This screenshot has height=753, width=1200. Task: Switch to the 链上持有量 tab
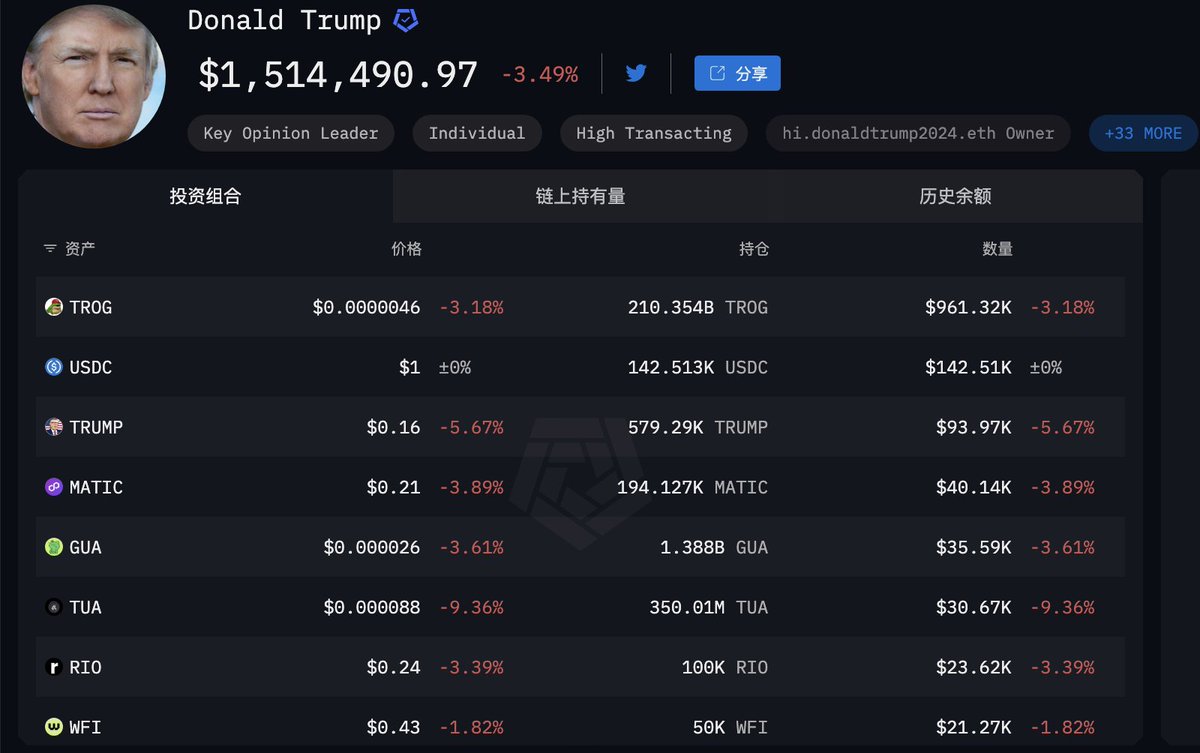coord(580,196)
